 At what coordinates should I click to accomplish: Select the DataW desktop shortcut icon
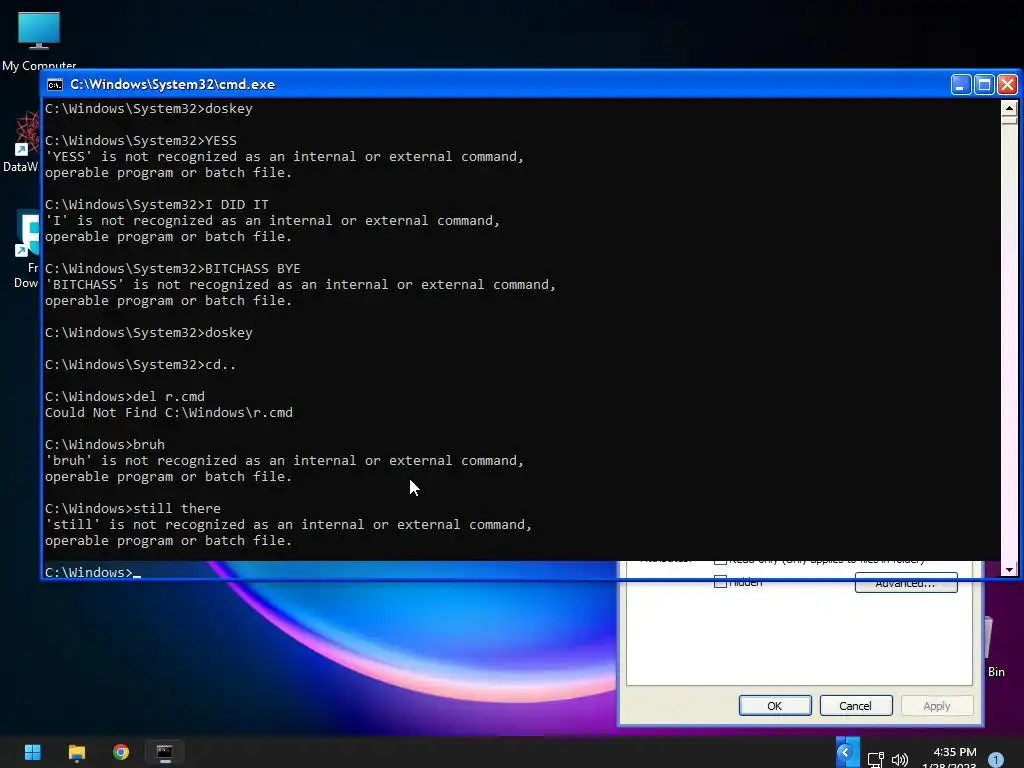click(x=21, y=142)
